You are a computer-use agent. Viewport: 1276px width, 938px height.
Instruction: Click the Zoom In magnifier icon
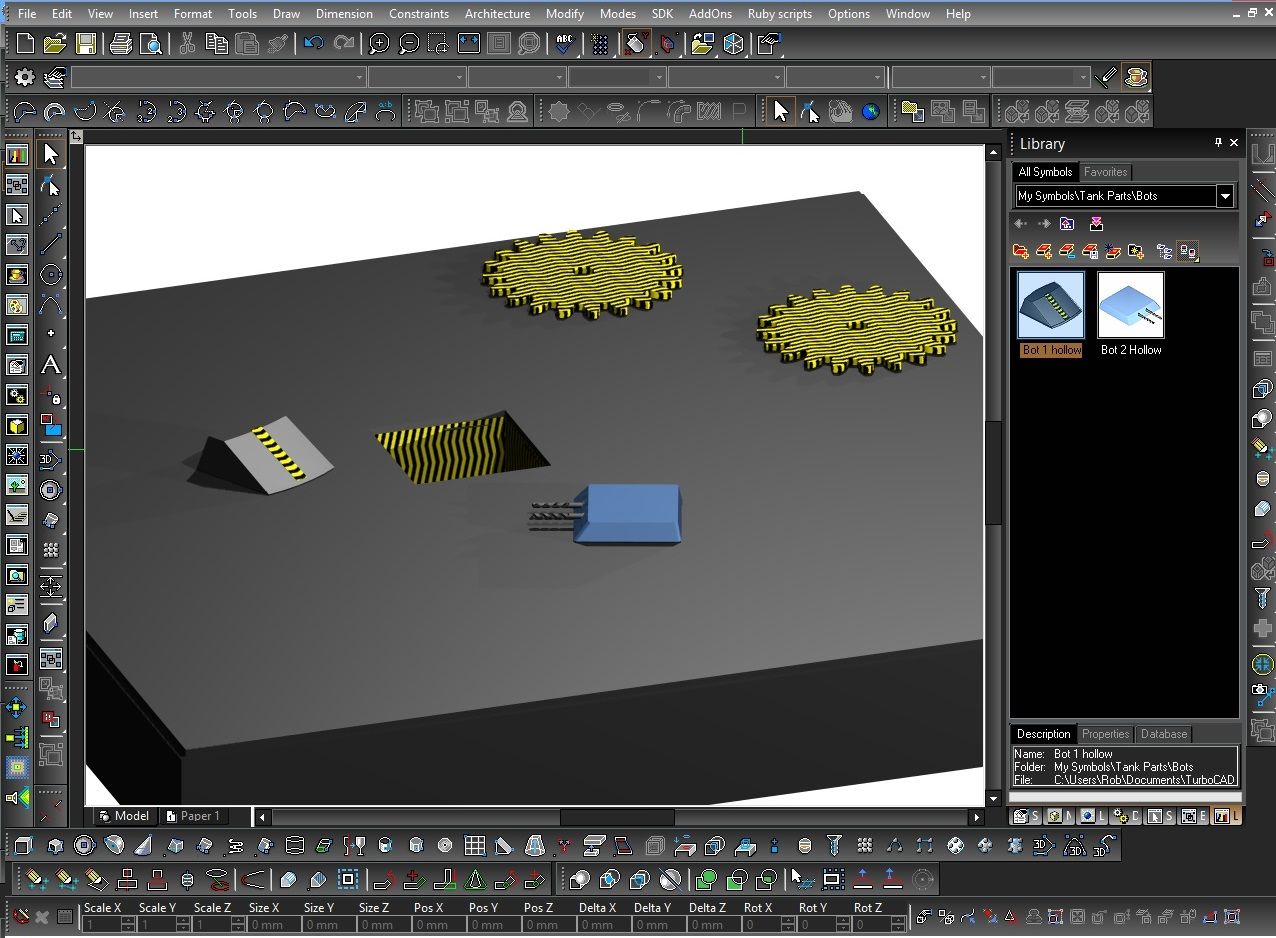point(379,44)
